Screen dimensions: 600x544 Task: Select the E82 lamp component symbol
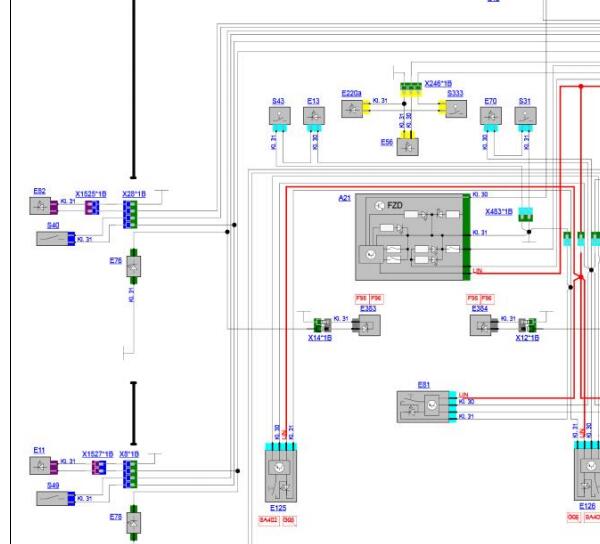[40, 206]
